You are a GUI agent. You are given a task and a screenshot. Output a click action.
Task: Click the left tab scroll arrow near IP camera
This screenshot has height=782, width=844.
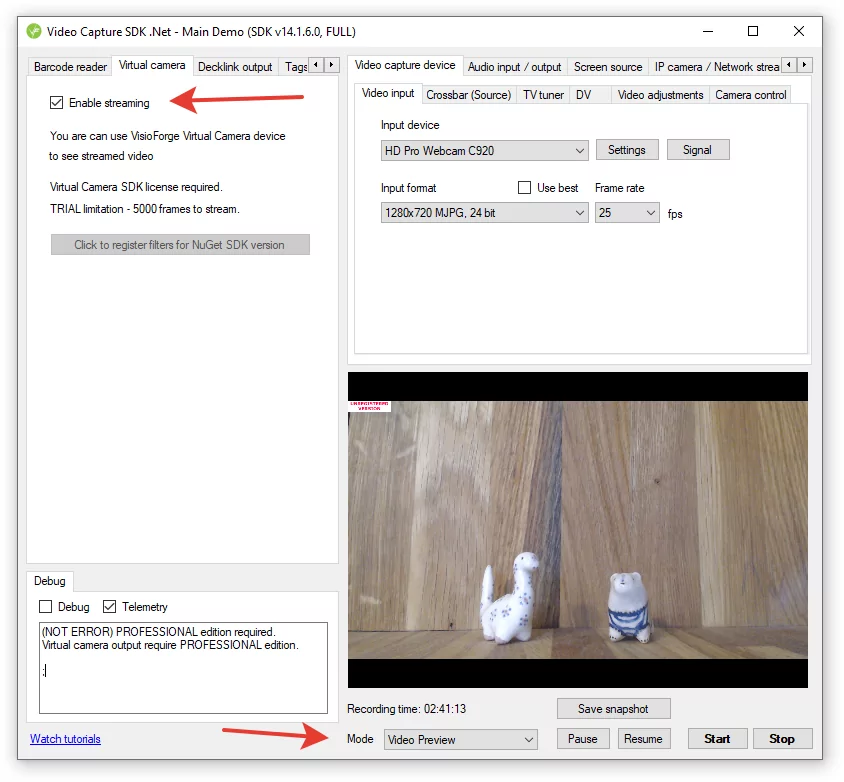click(789, 65)
